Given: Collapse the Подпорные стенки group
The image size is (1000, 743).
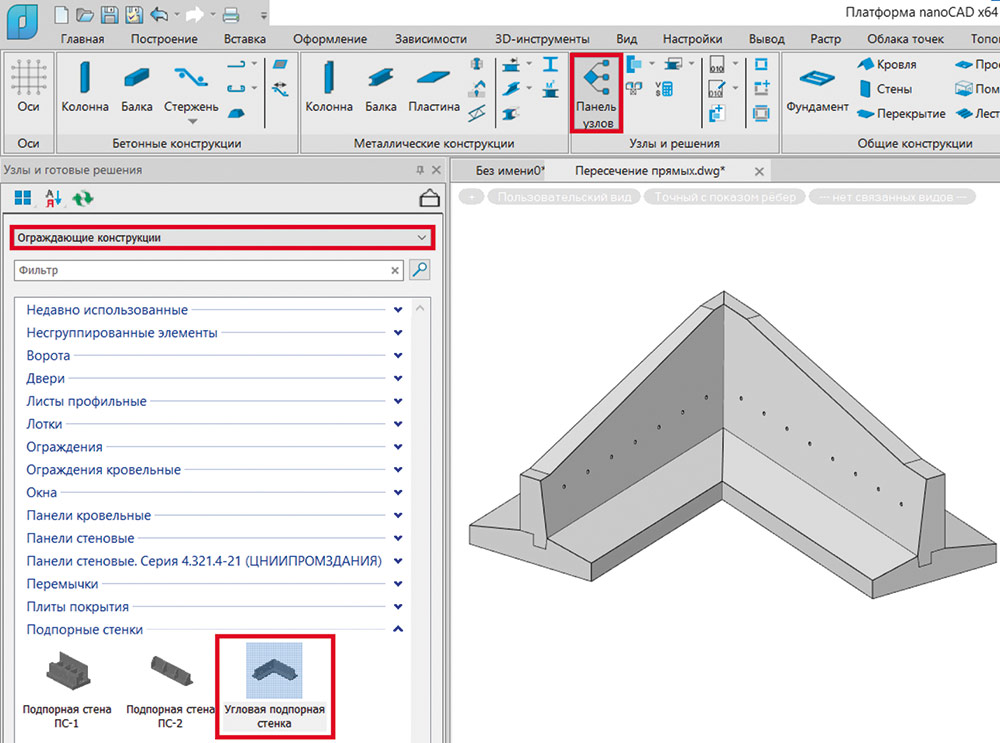Looking at the screenshot, I should [398, 630].
